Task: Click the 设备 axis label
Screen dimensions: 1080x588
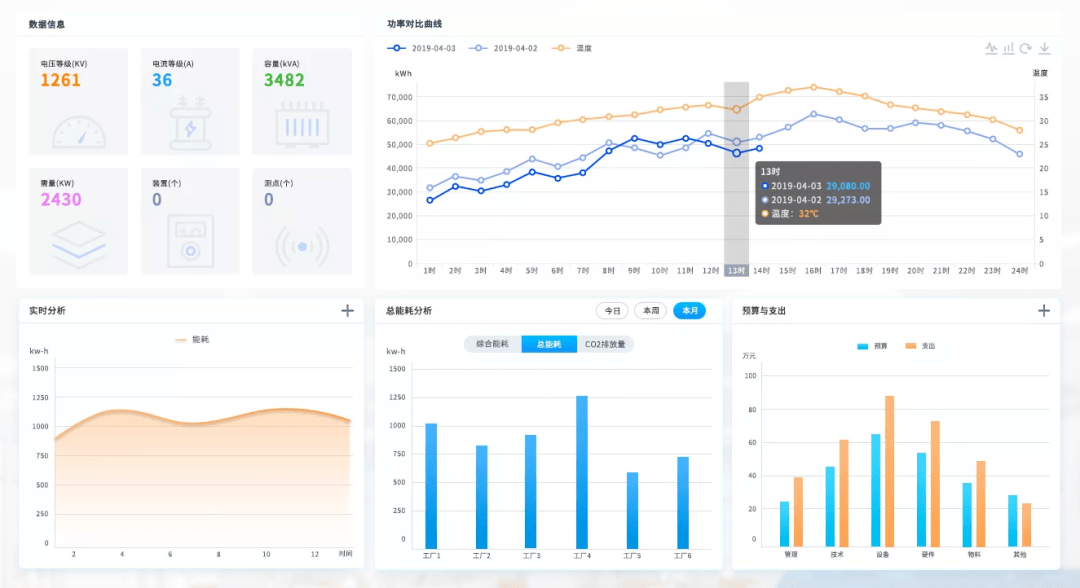Action: coord(882,554)
